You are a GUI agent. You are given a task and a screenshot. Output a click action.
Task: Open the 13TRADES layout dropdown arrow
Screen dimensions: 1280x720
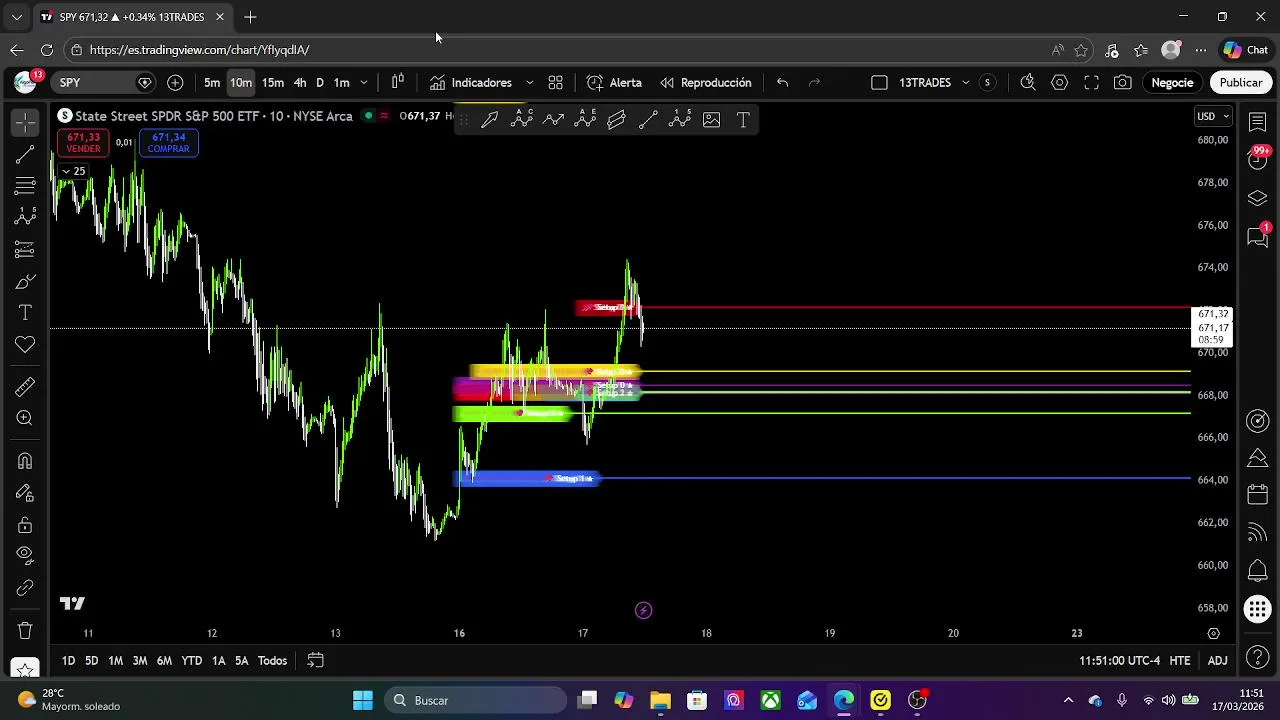tap(965, 82)
